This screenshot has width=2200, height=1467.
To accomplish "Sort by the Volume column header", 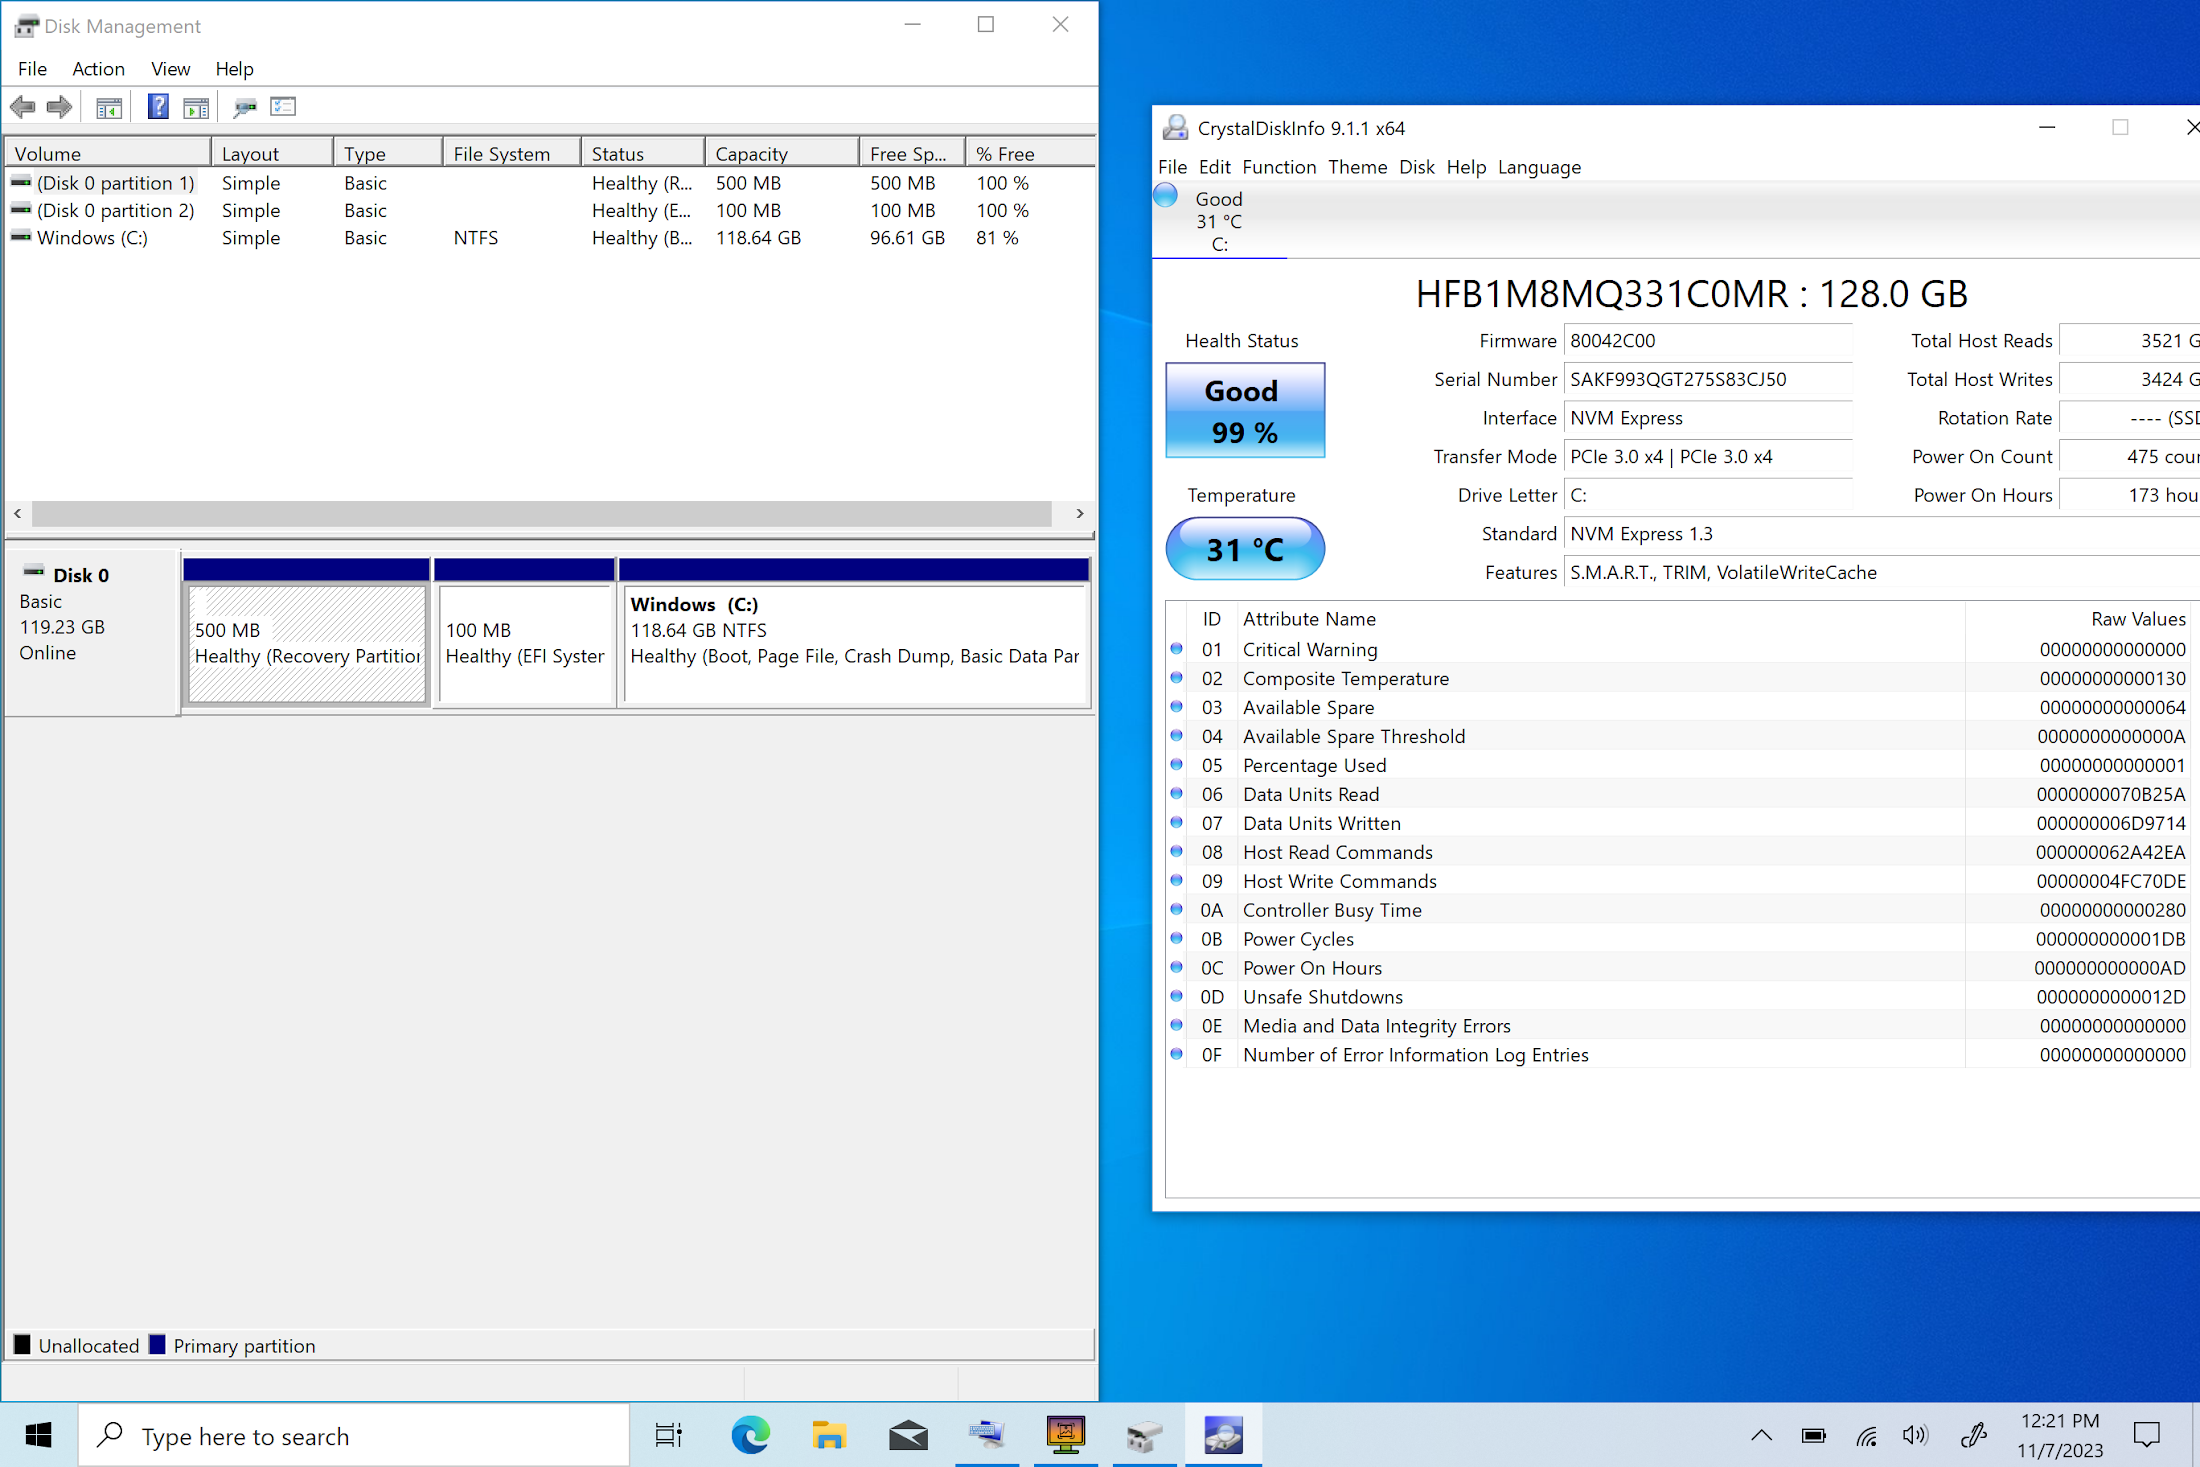I will (x=108, y=153).
